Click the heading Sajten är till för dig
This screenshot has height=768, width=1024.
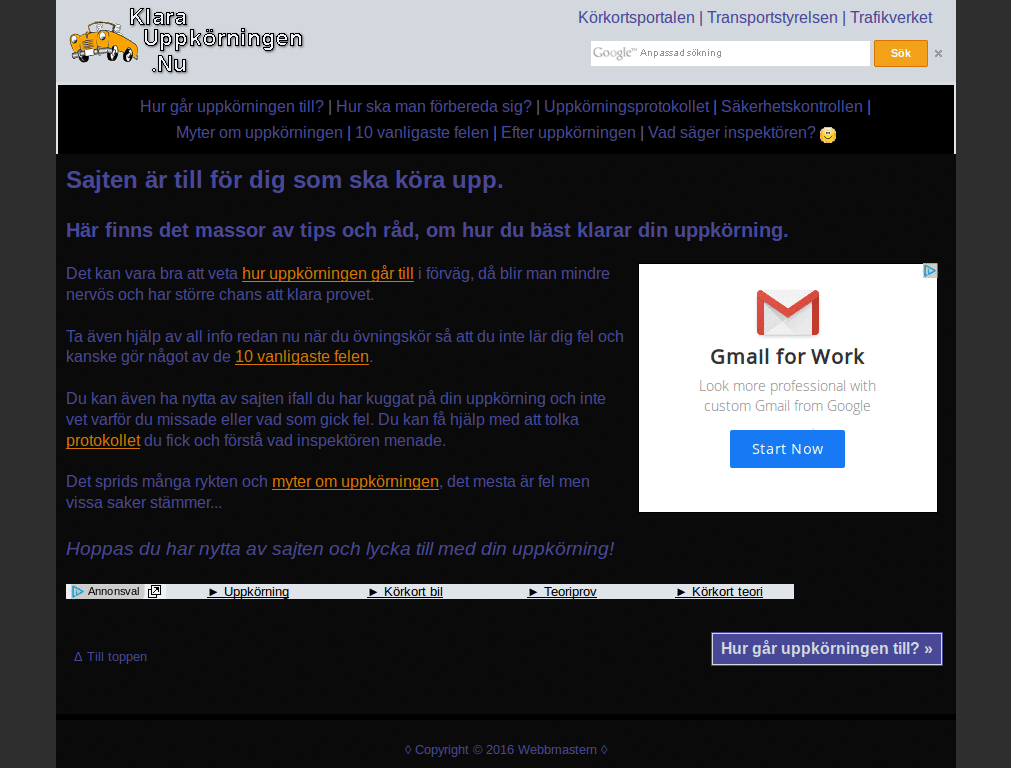285,180
